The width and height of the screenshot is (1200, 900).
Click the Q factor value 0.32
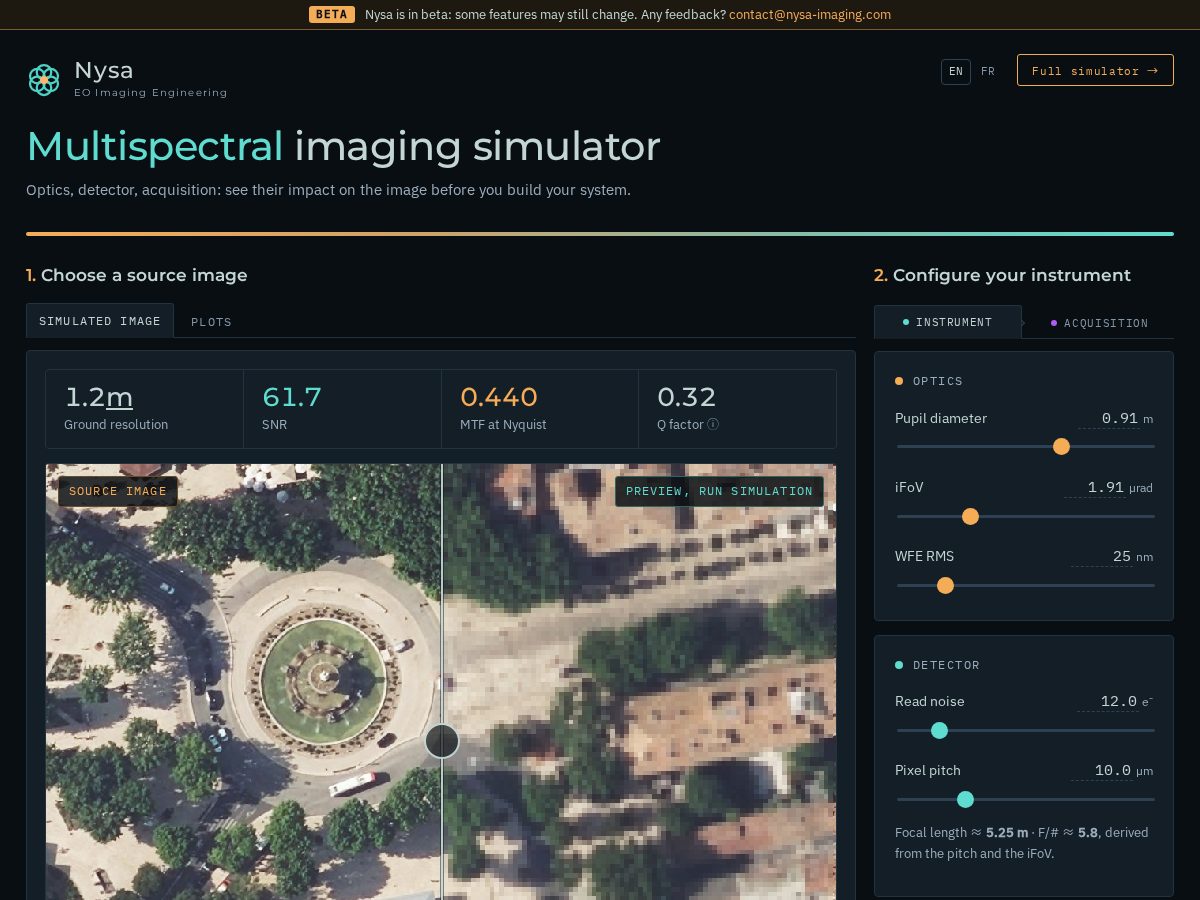(x=686, y=397)
